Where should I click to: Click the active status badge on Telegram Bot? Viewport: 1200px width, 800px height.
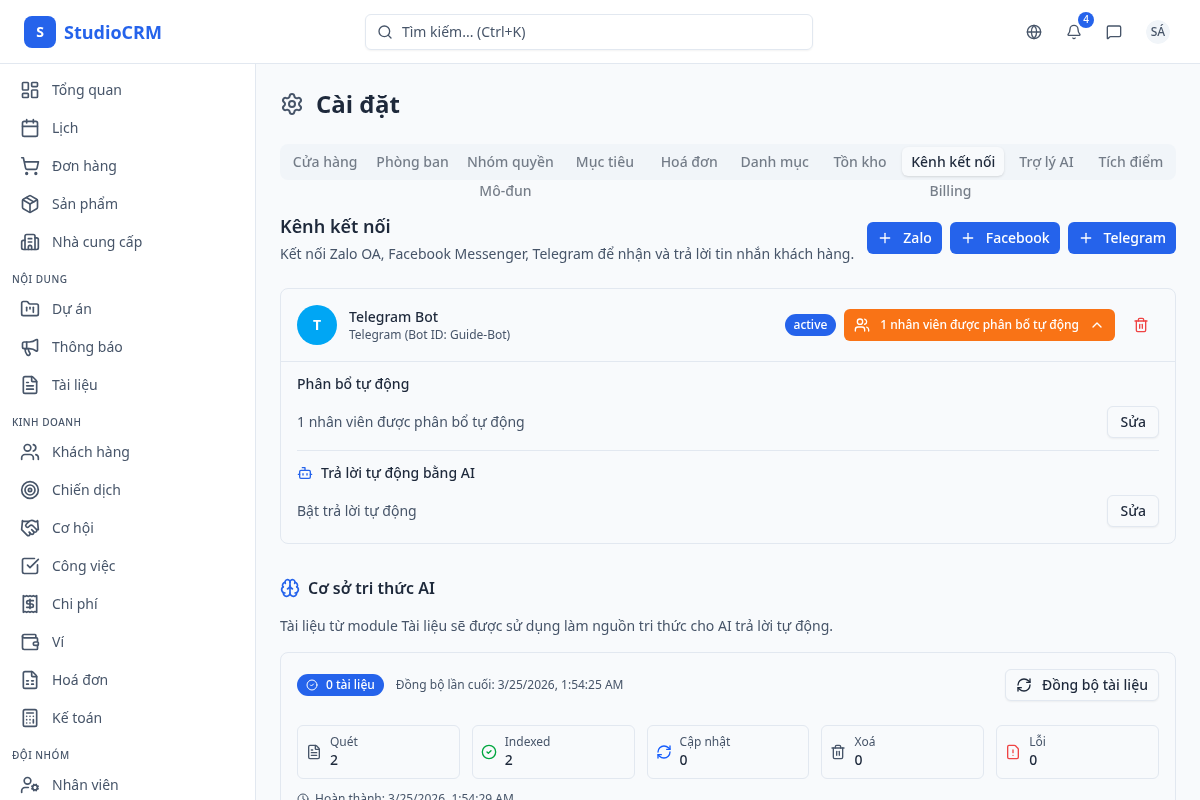point(810,324)
